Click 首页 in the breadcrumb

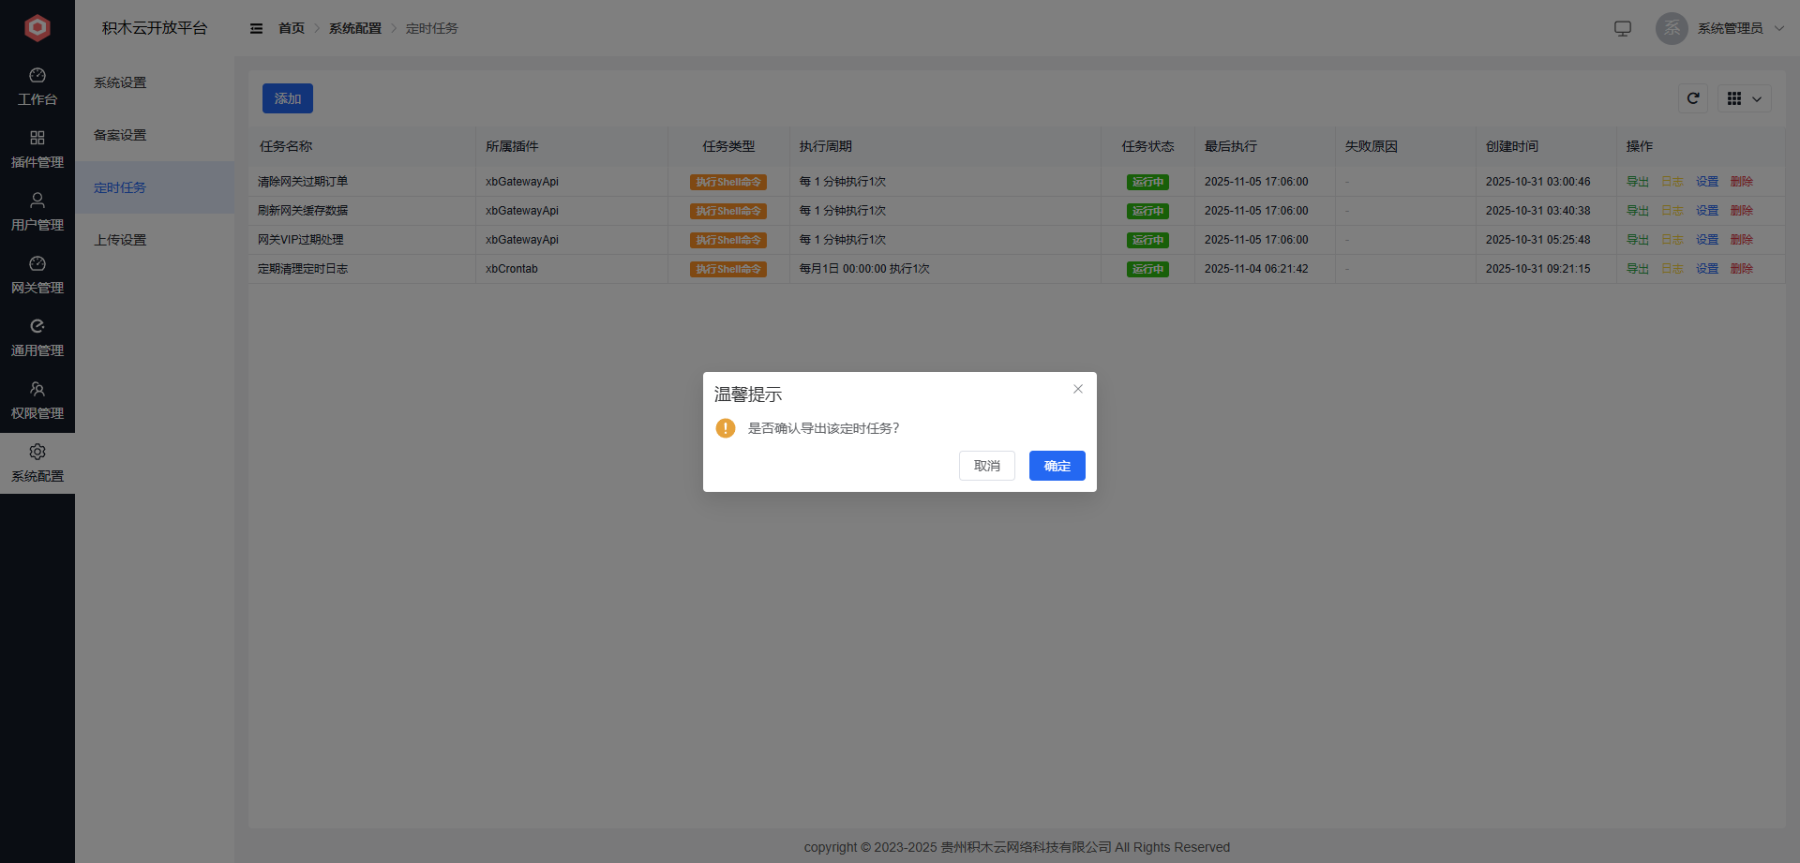[291, 29]
